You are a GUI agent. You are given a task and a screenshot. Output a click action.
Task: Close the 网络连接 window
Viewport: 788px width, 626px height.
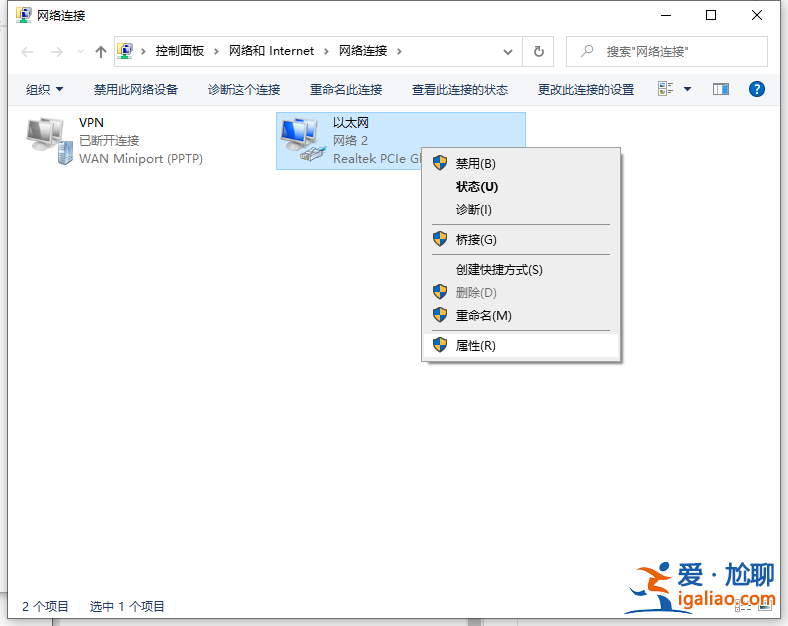point(756,16)
